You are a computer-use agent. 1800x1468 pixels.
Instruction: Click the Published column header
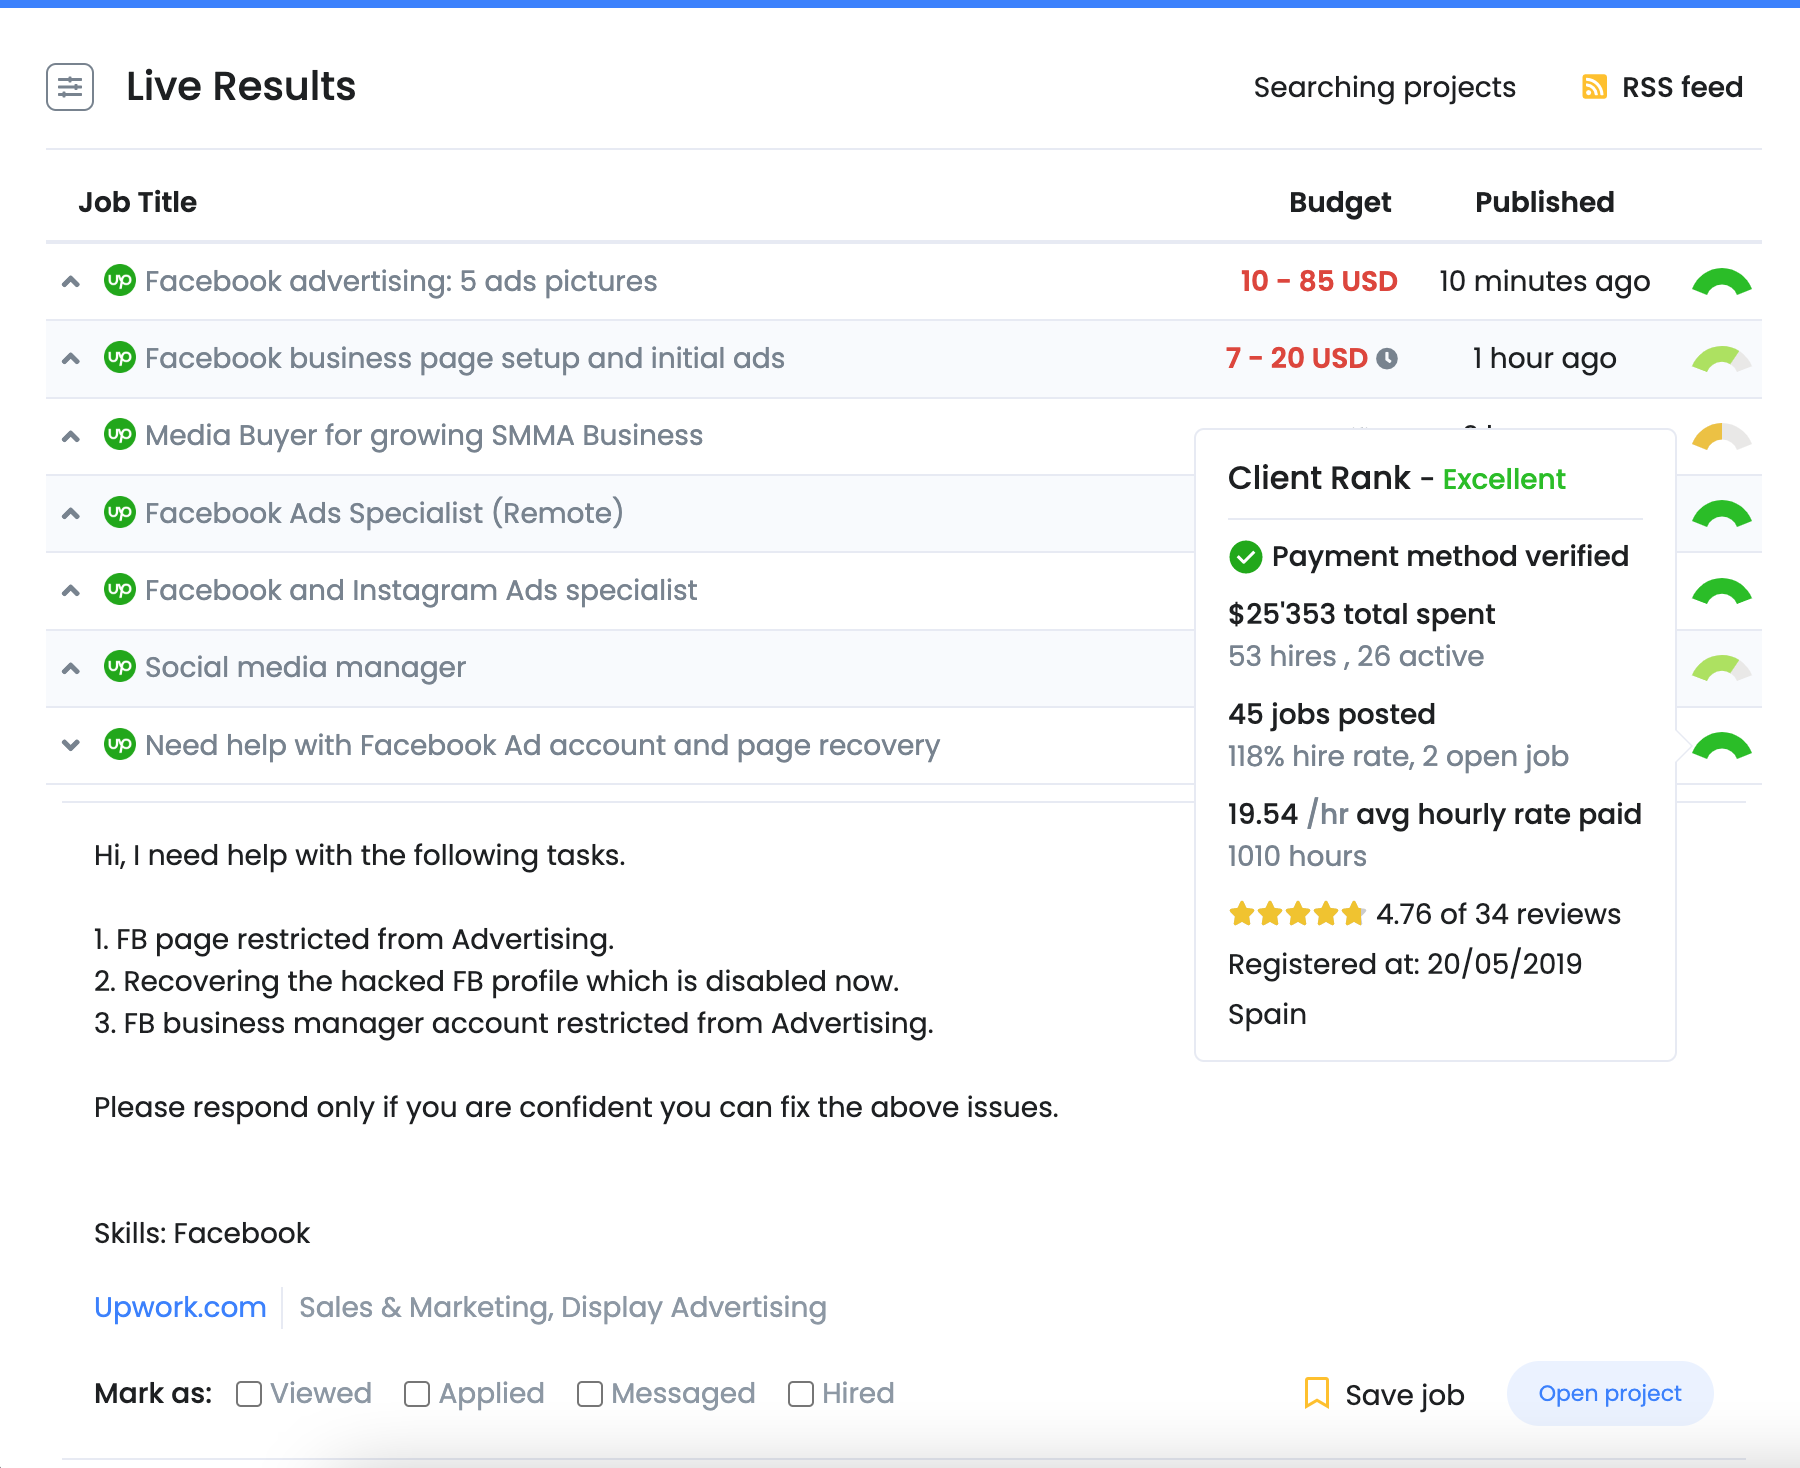tap(1544, 202)
